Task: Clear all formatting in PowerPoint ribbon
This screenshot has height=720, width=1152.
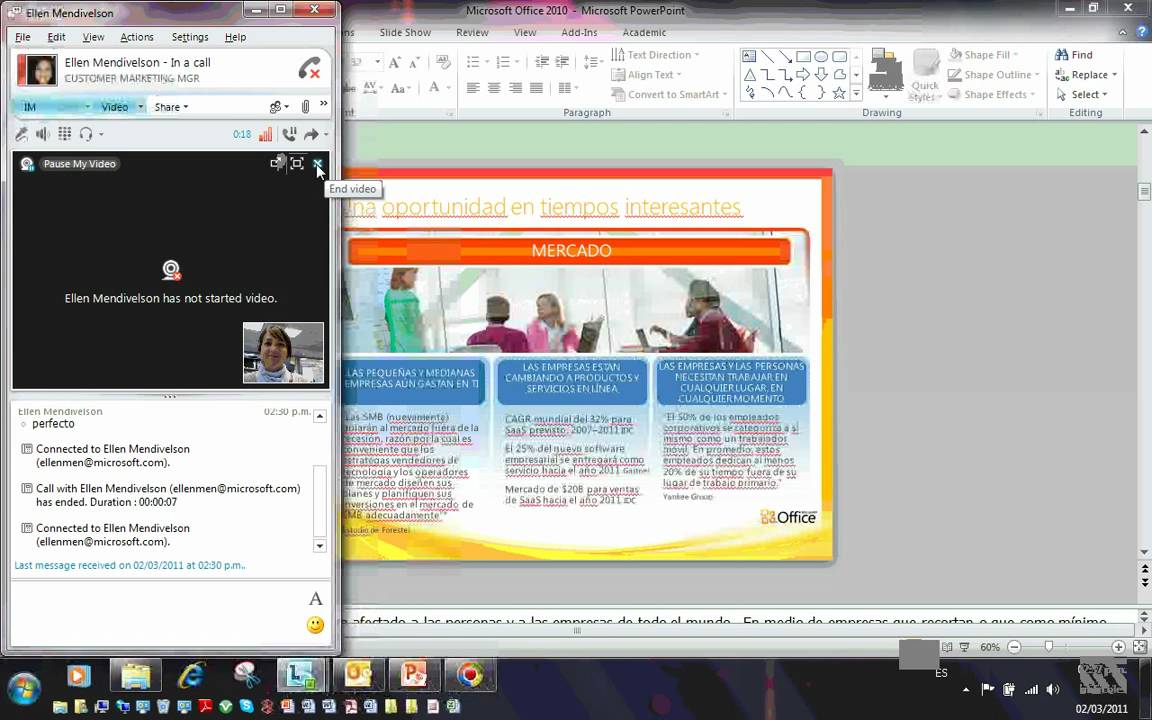Action: click(x=443, y=62)
